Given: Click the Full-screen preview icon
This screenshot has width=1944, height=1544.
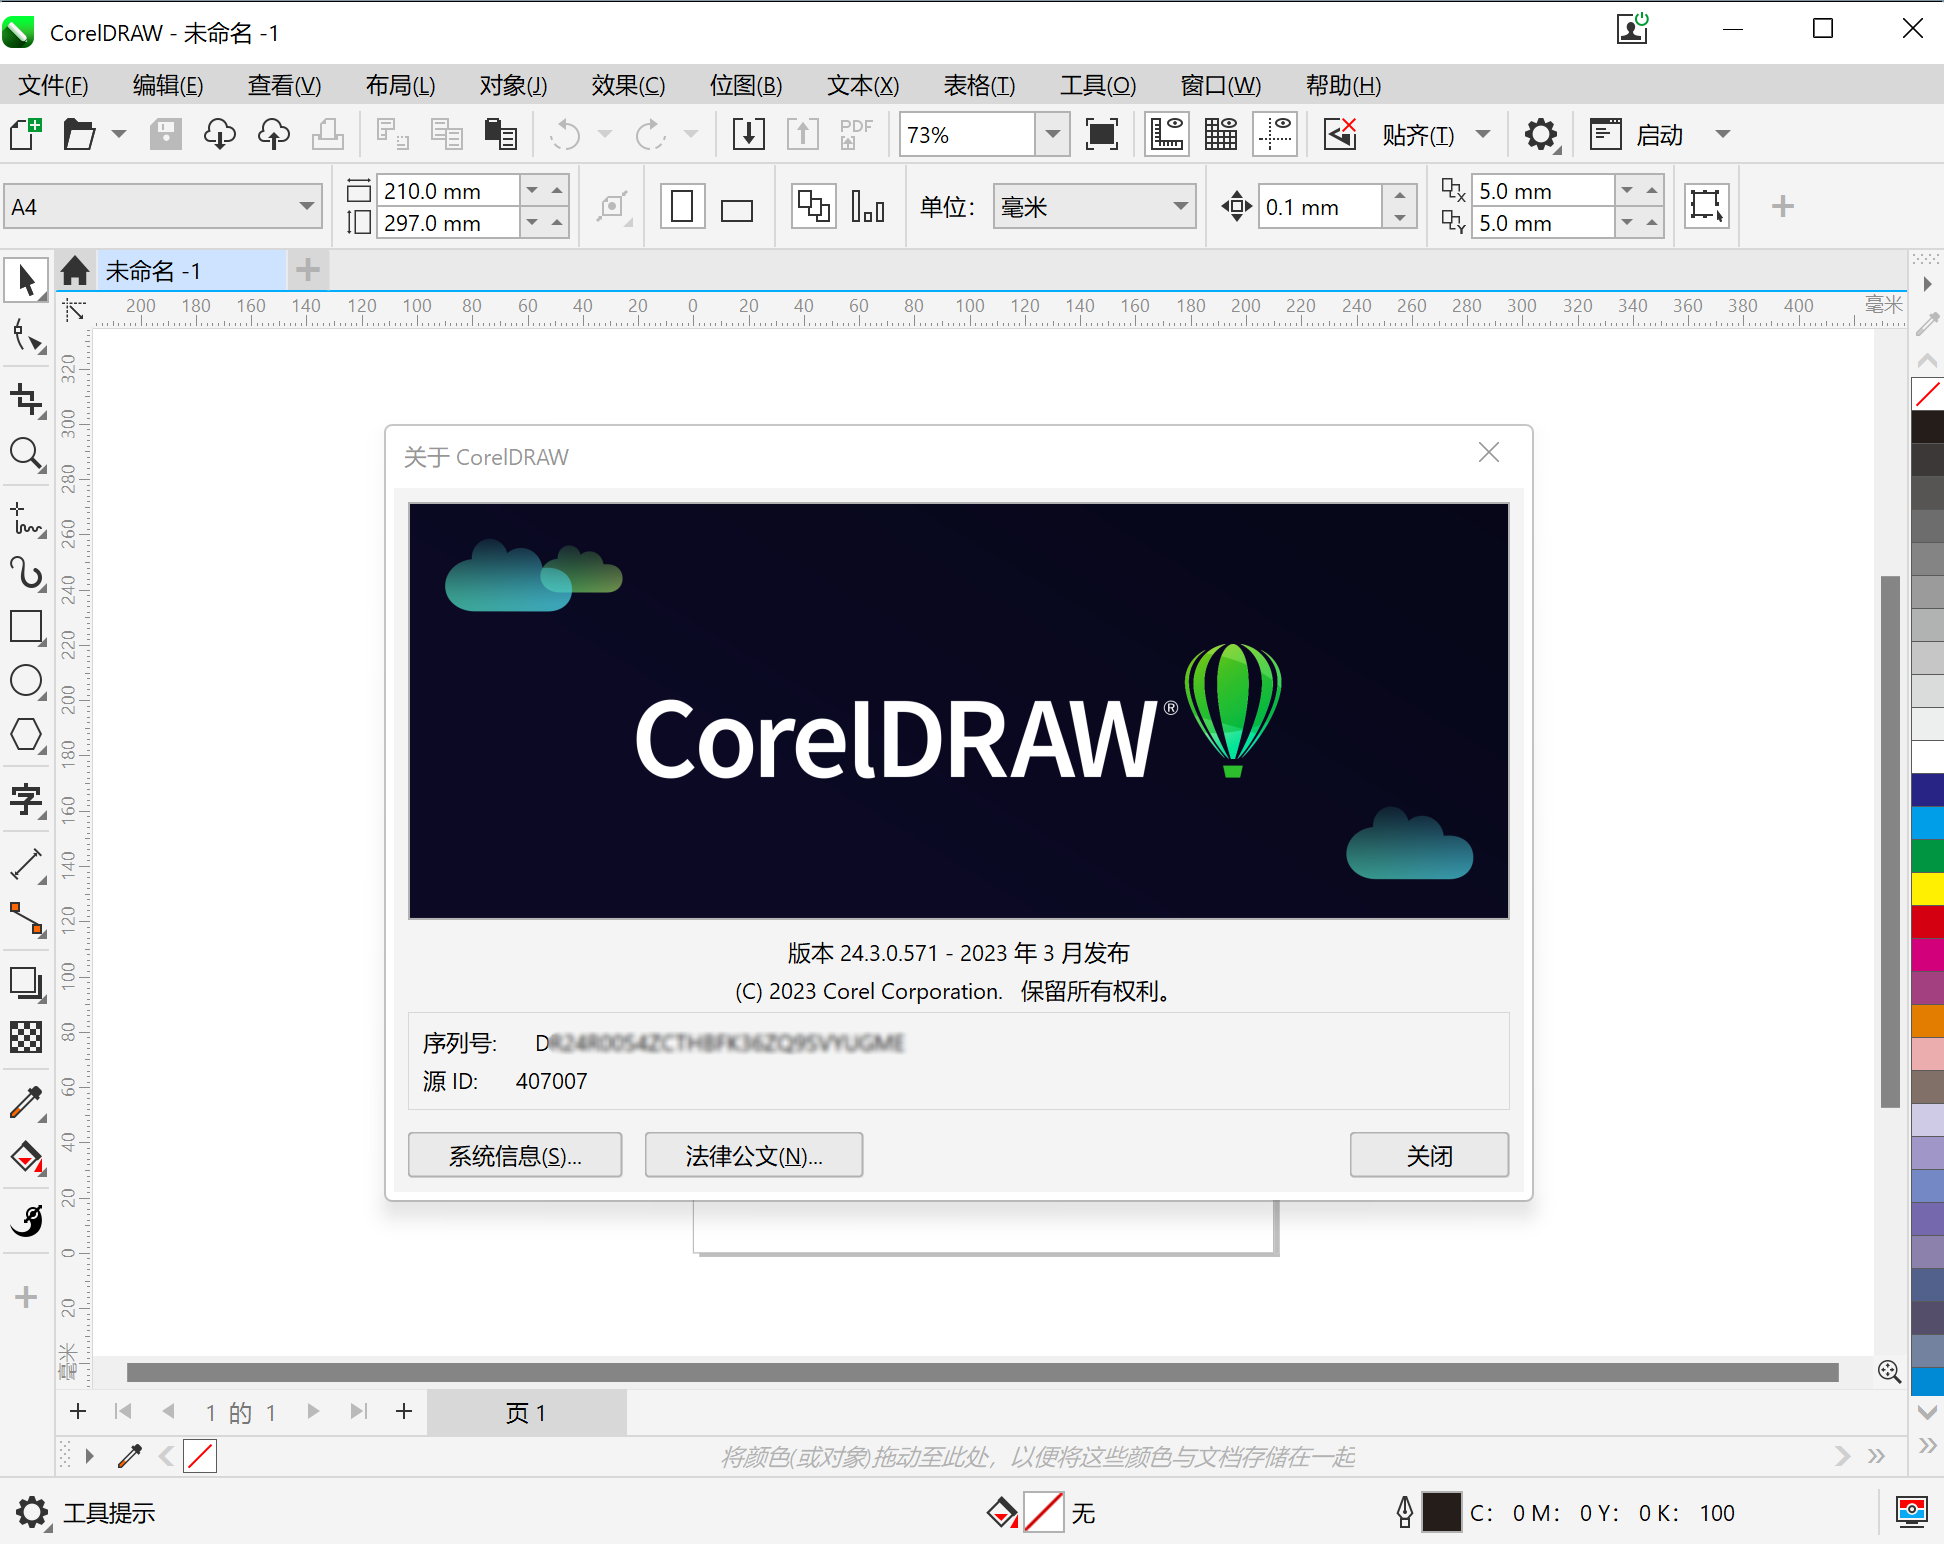Looking at the screenshot, I should [x=1101, y=134].
